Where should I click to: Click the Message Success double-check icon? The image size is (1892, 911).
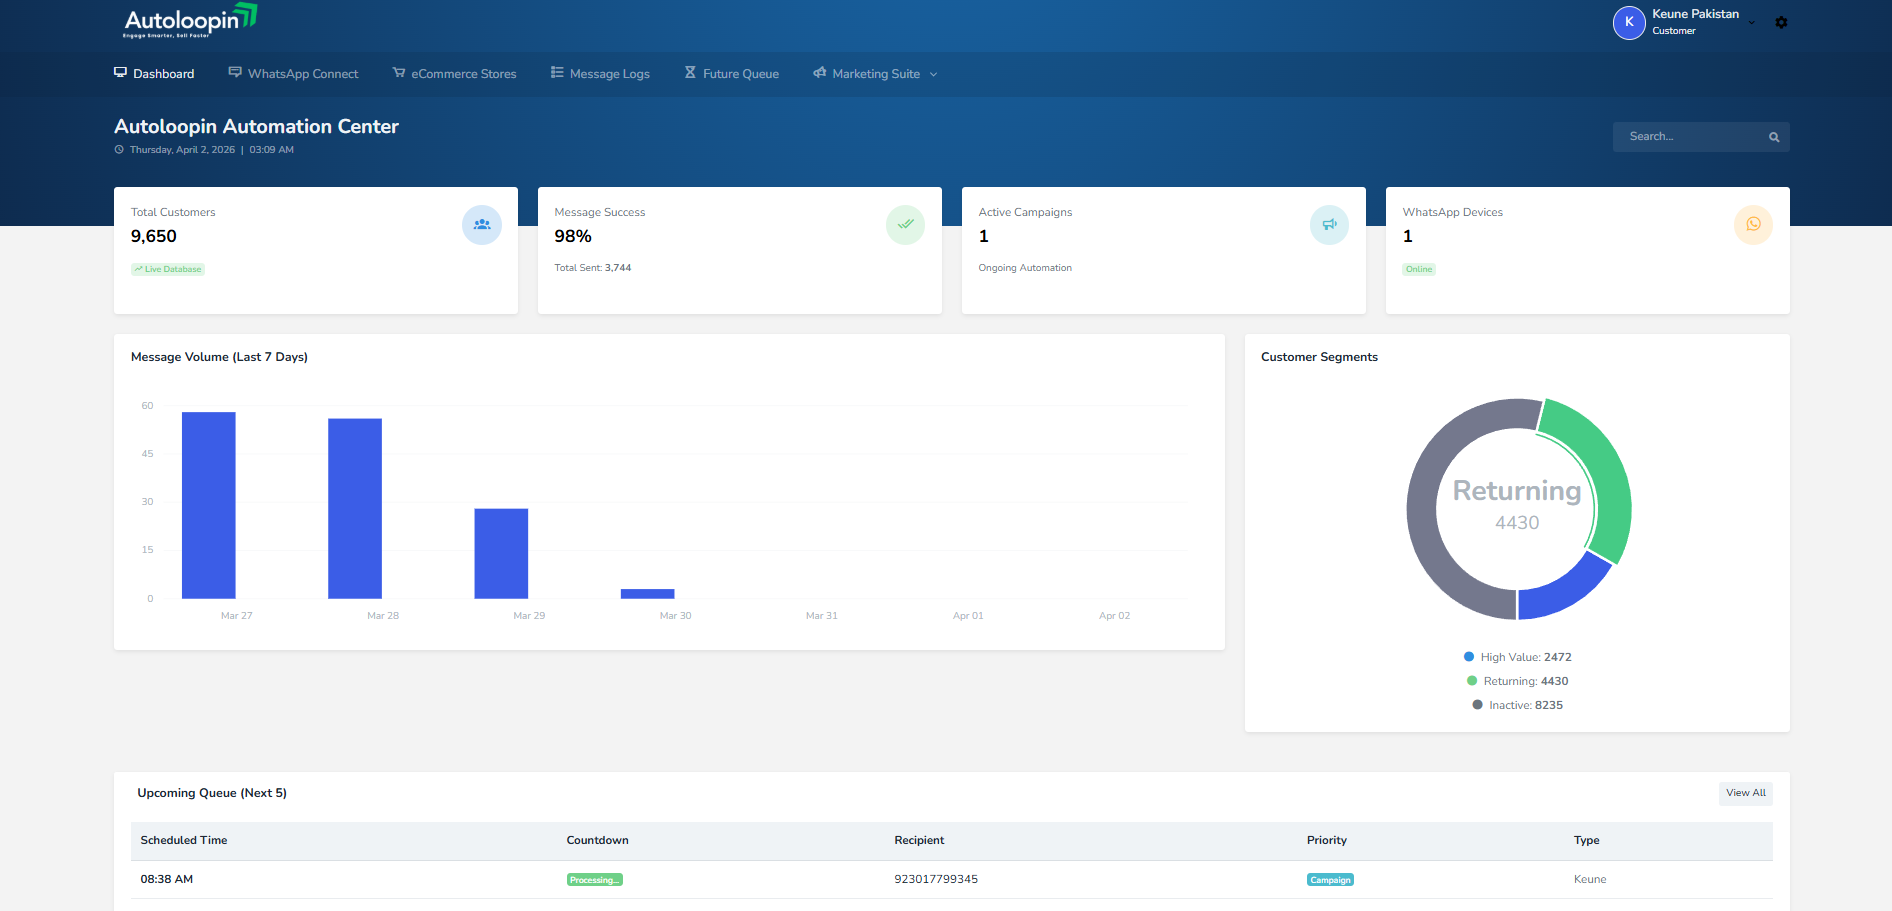905,225
